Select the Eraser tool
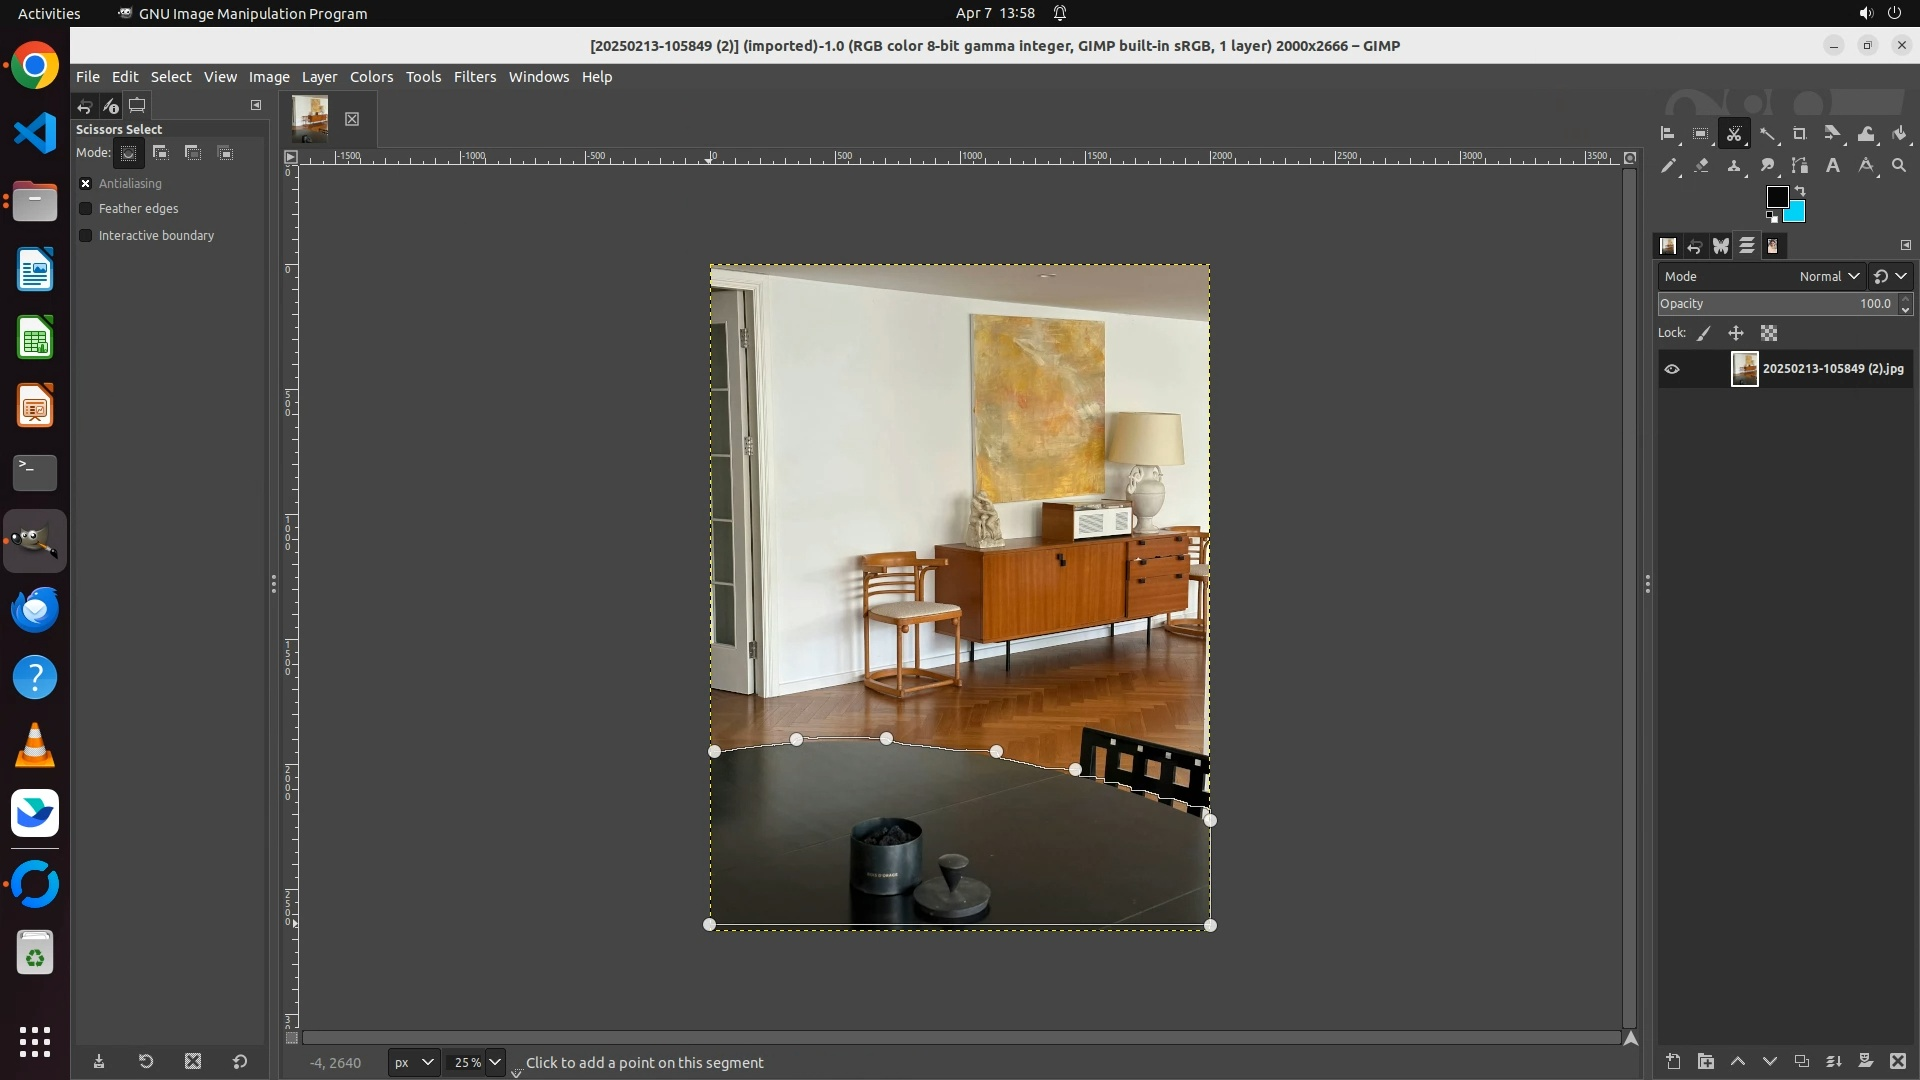 (x=1701, y=166)
